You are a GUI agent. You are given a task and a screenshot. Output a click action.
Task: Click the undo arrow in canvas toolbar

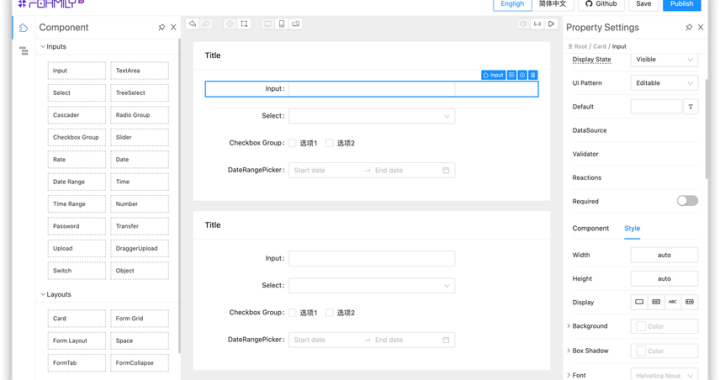192,23
